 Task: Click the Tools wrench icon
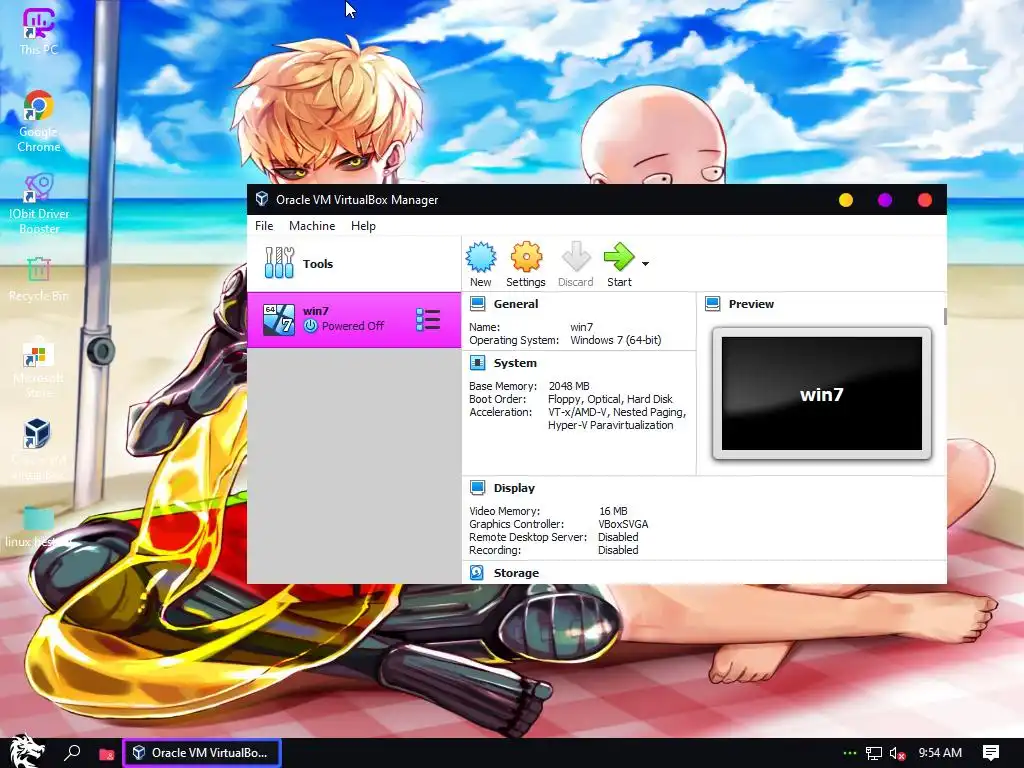pos(279,263)
